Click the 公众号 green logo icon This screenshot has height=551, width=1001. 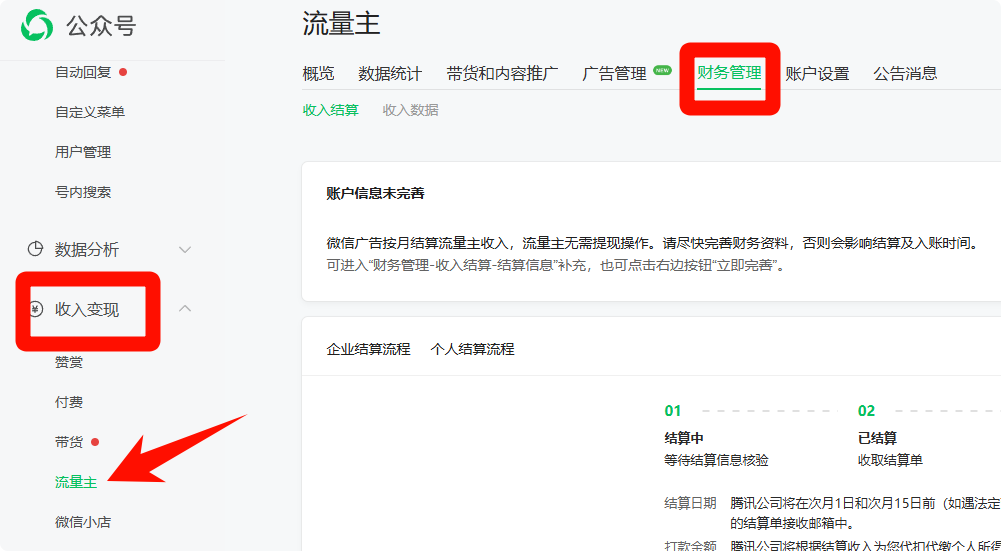tap(36, 26)
